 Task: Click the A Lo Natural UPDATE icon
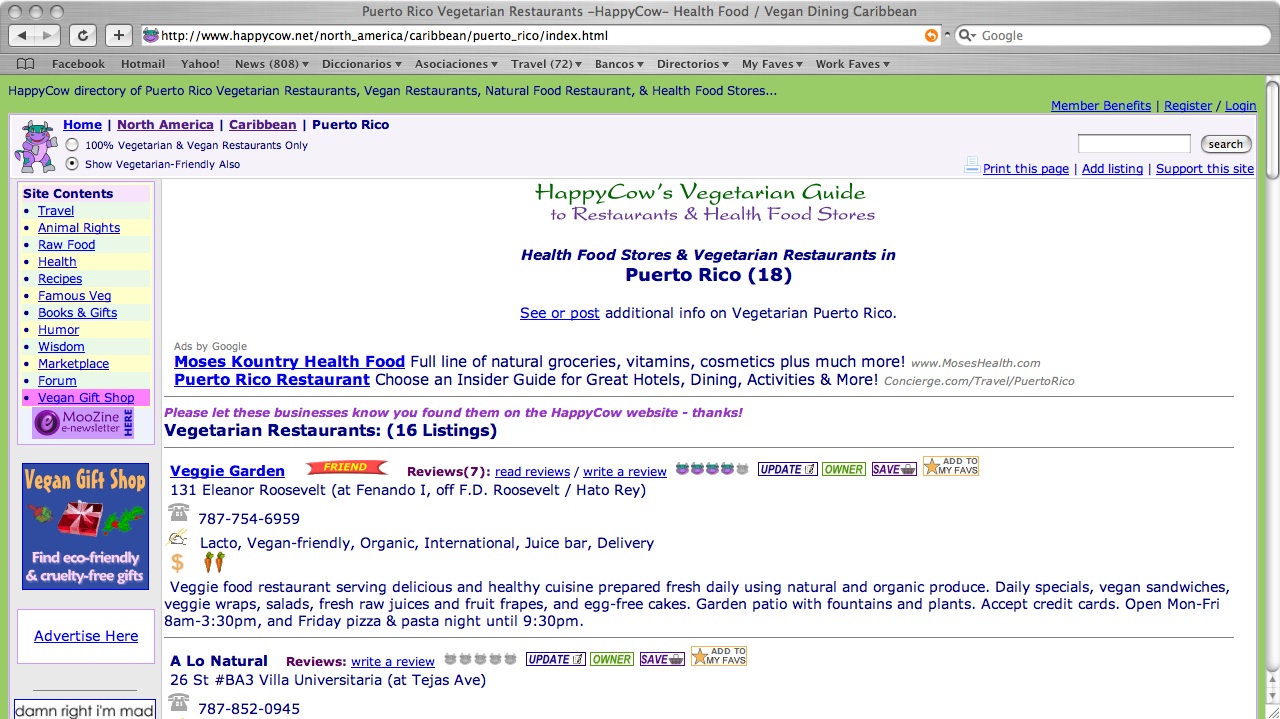[555, 659]
